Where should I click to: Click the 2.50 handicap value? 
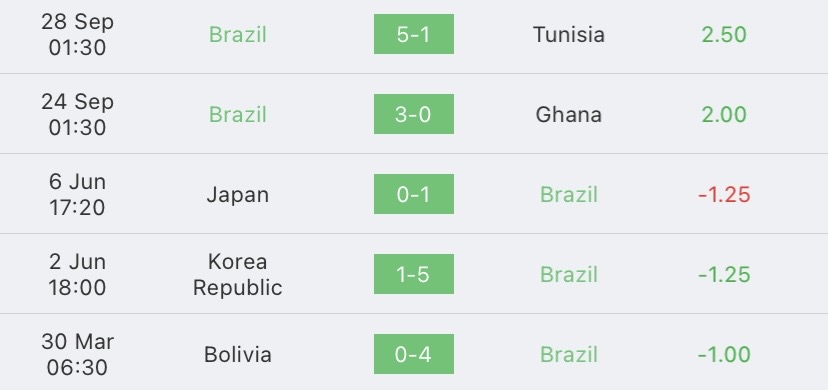point(724,35)
